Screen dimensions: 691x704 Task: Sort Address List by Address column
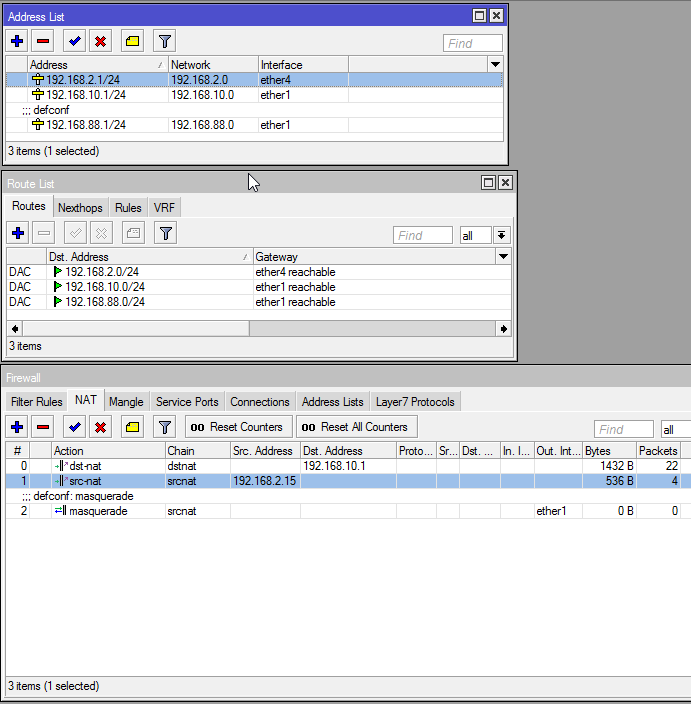point(97,65)
